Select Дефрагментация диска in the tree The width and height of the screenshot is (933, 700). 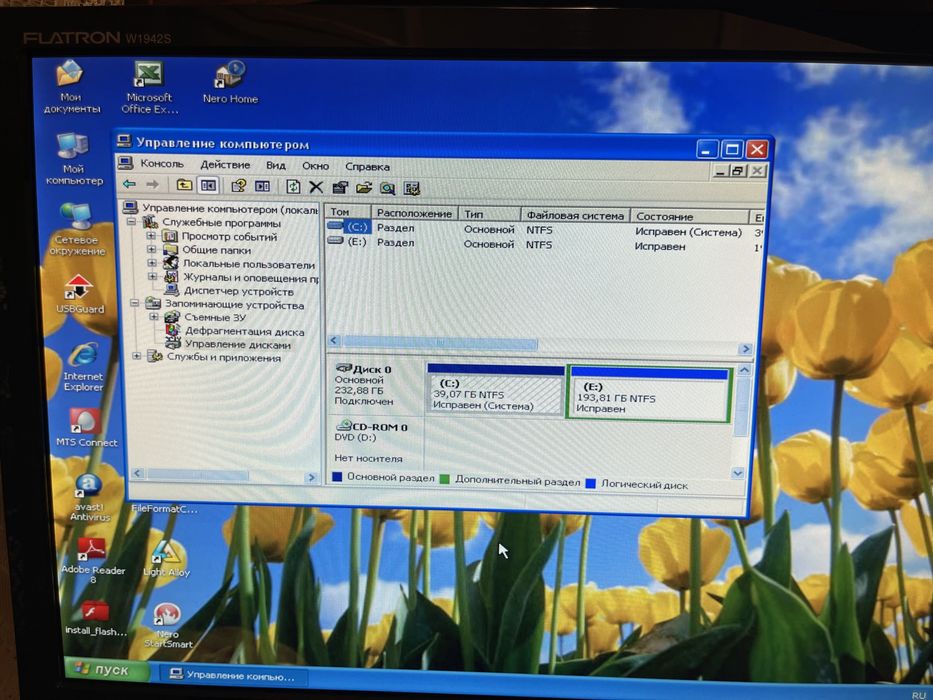(x=245, y=332)
